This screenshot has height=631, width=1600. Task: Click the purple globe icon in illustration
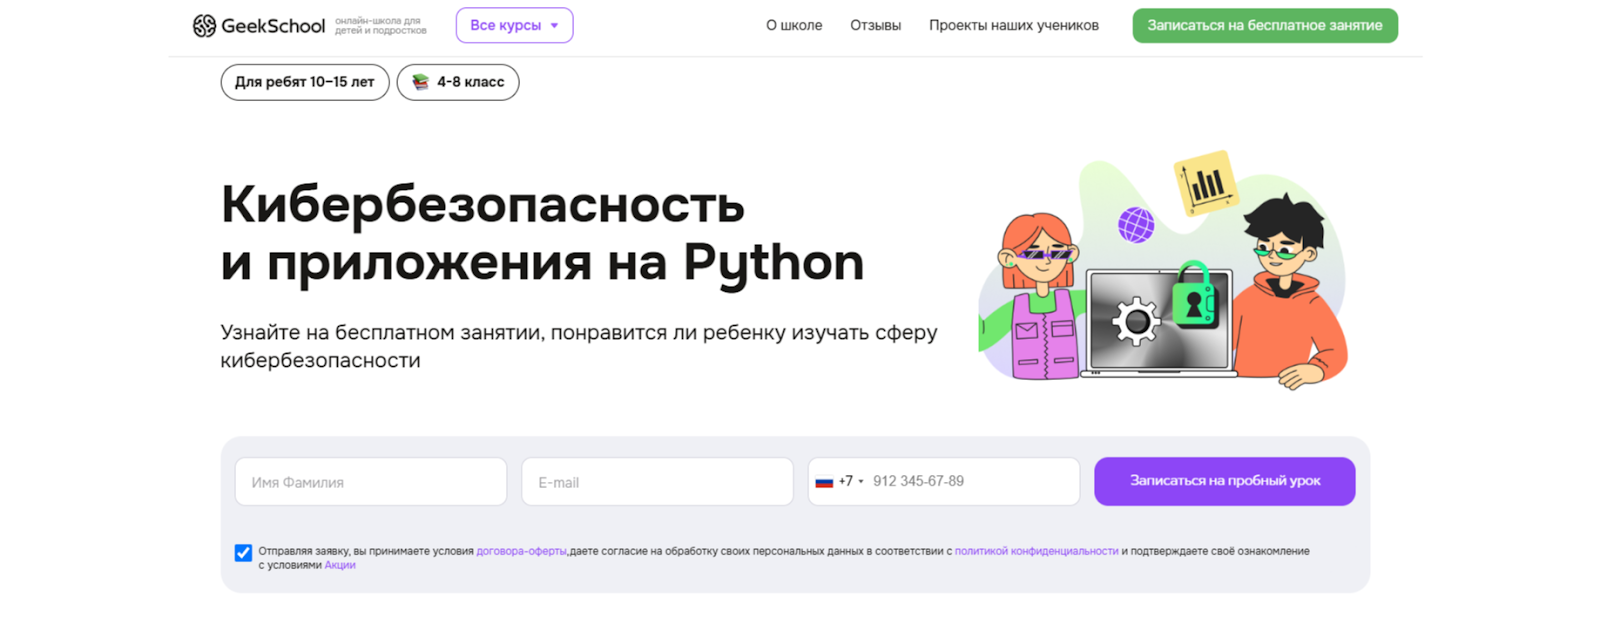point(1136,225)
